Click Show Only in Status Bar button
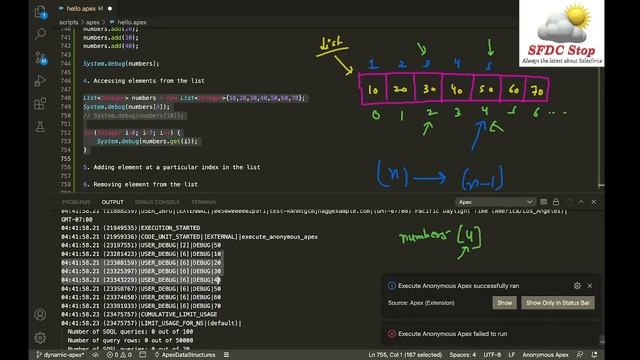The image size is (640, 360). pyautogui.click(x=558, y=303)
